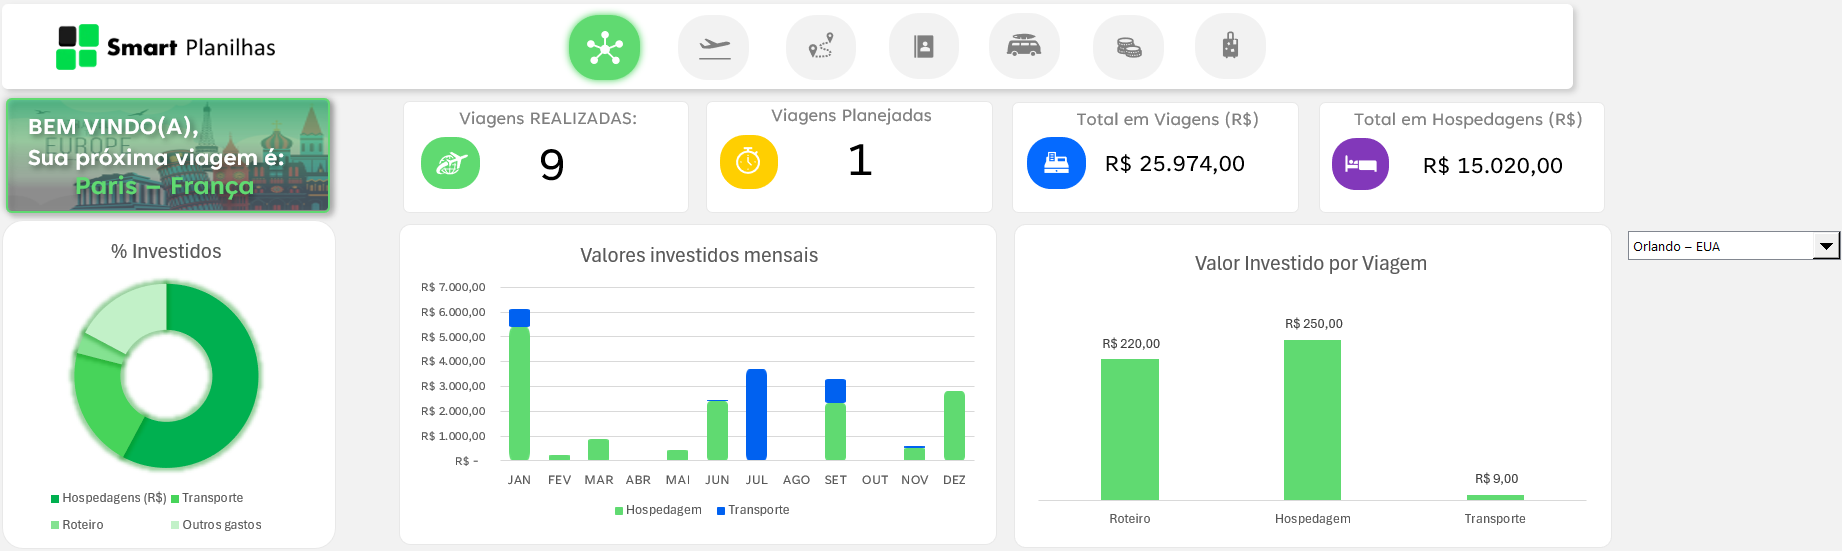Click the AGO month axis label

pyautogui.click(x=796, y=480)
